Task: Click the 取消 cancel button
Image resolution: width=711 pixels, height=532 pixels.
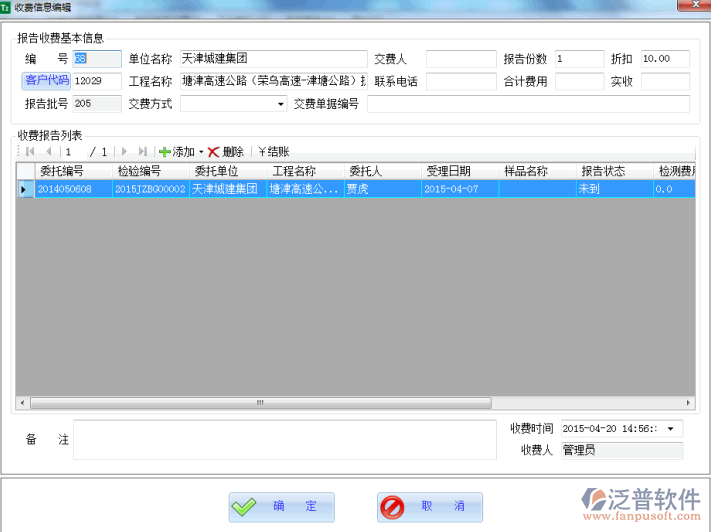Action: (430, 507)
